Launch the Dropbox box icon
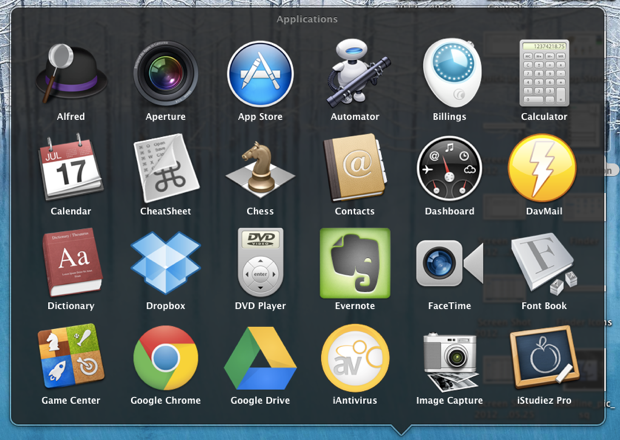 click(x=166, y=263)
